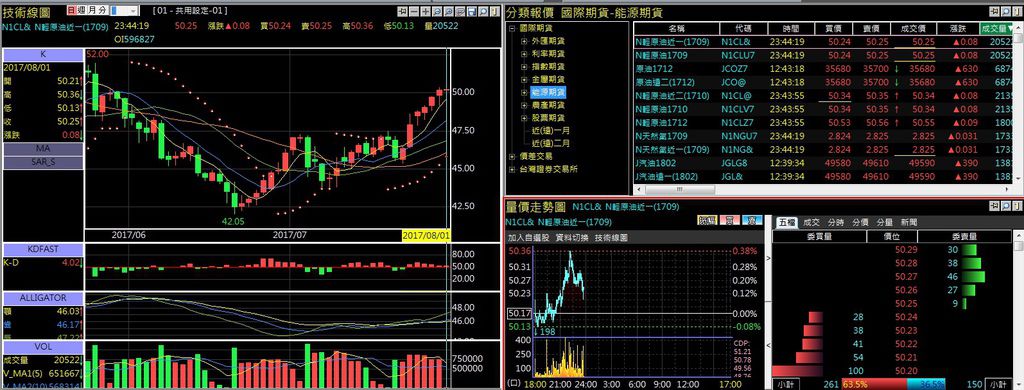Expand the 利率期貨 node
This screenshot has height=390, width=1024.
524,54
